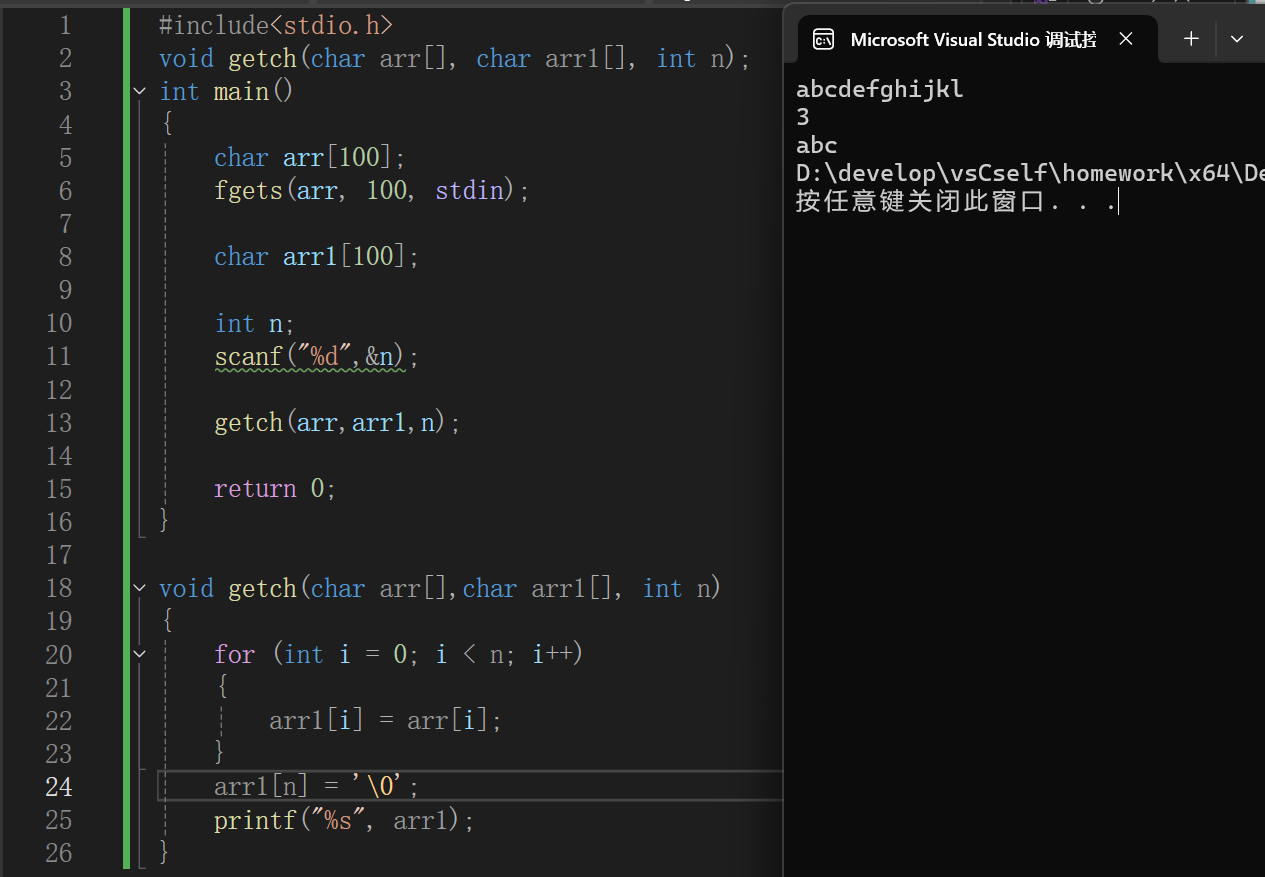
Task: Click line number 13 in the gutter
Action: click(59, 422)
